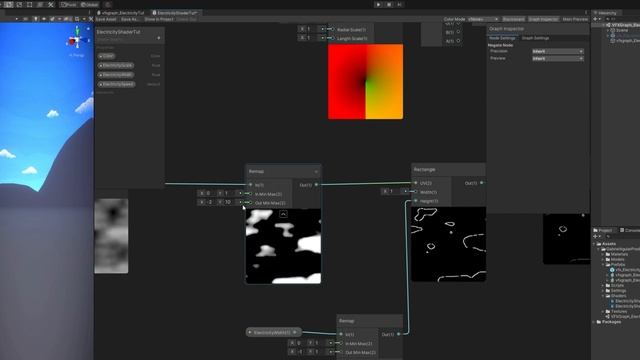640x360 pixels.
Task: Click the lower Remap node title
Action: pos(347,321)
